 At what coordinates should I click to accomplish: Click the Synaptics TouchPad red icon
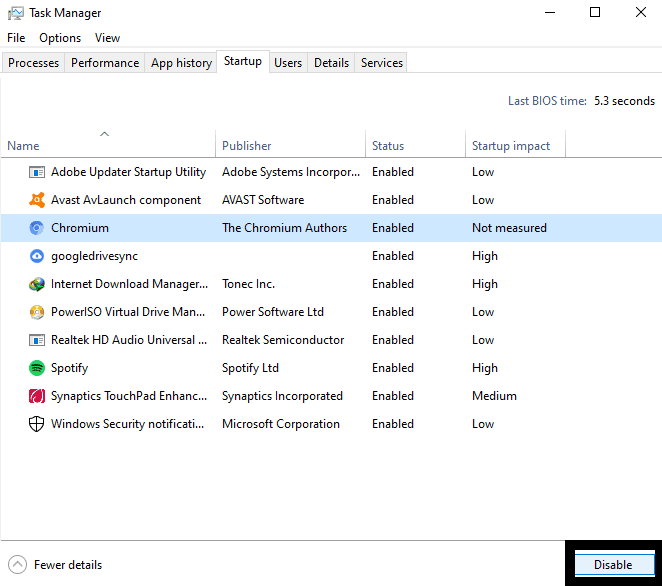(37, 396)
